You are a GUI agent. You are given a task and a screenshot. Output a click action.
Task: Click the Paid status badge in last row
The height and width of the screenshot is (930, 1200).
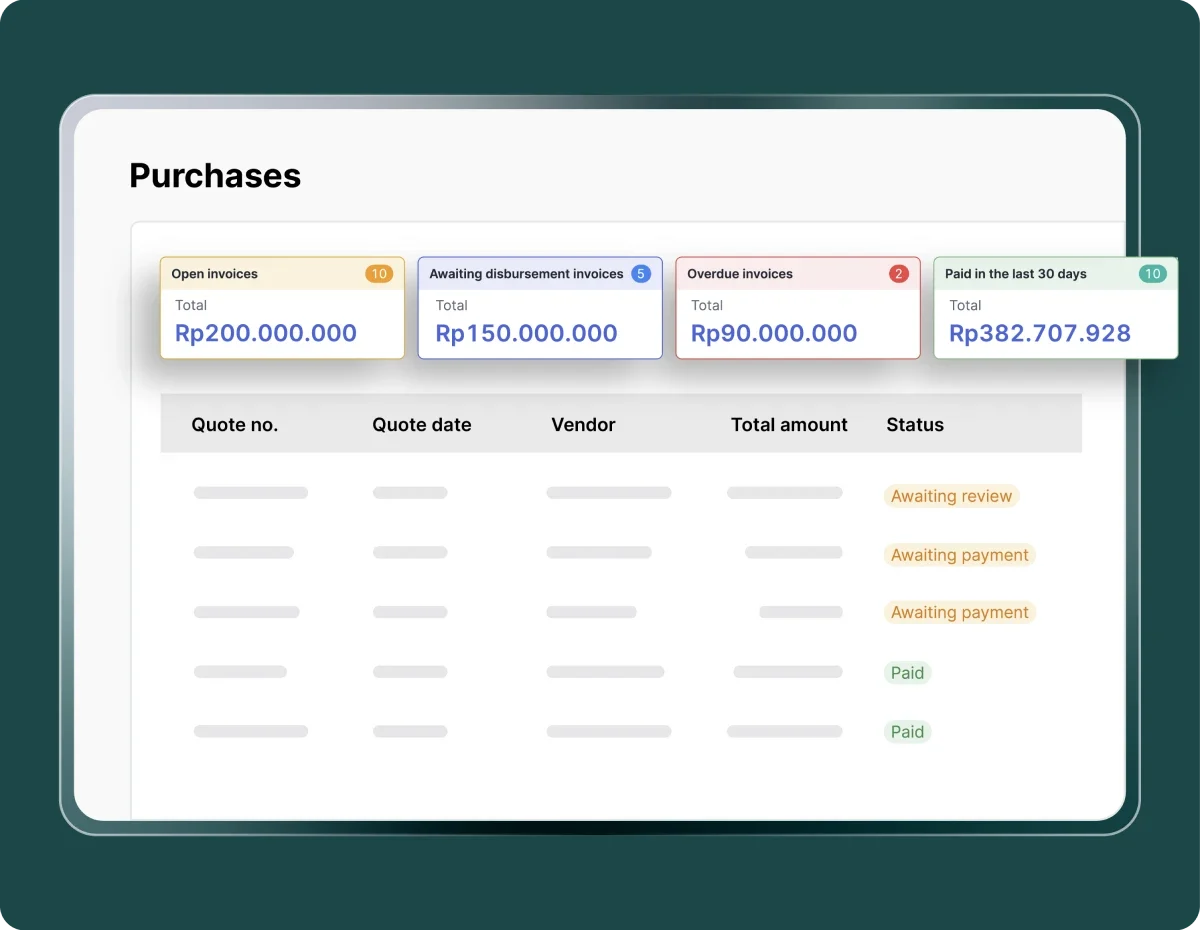[907, 732]
